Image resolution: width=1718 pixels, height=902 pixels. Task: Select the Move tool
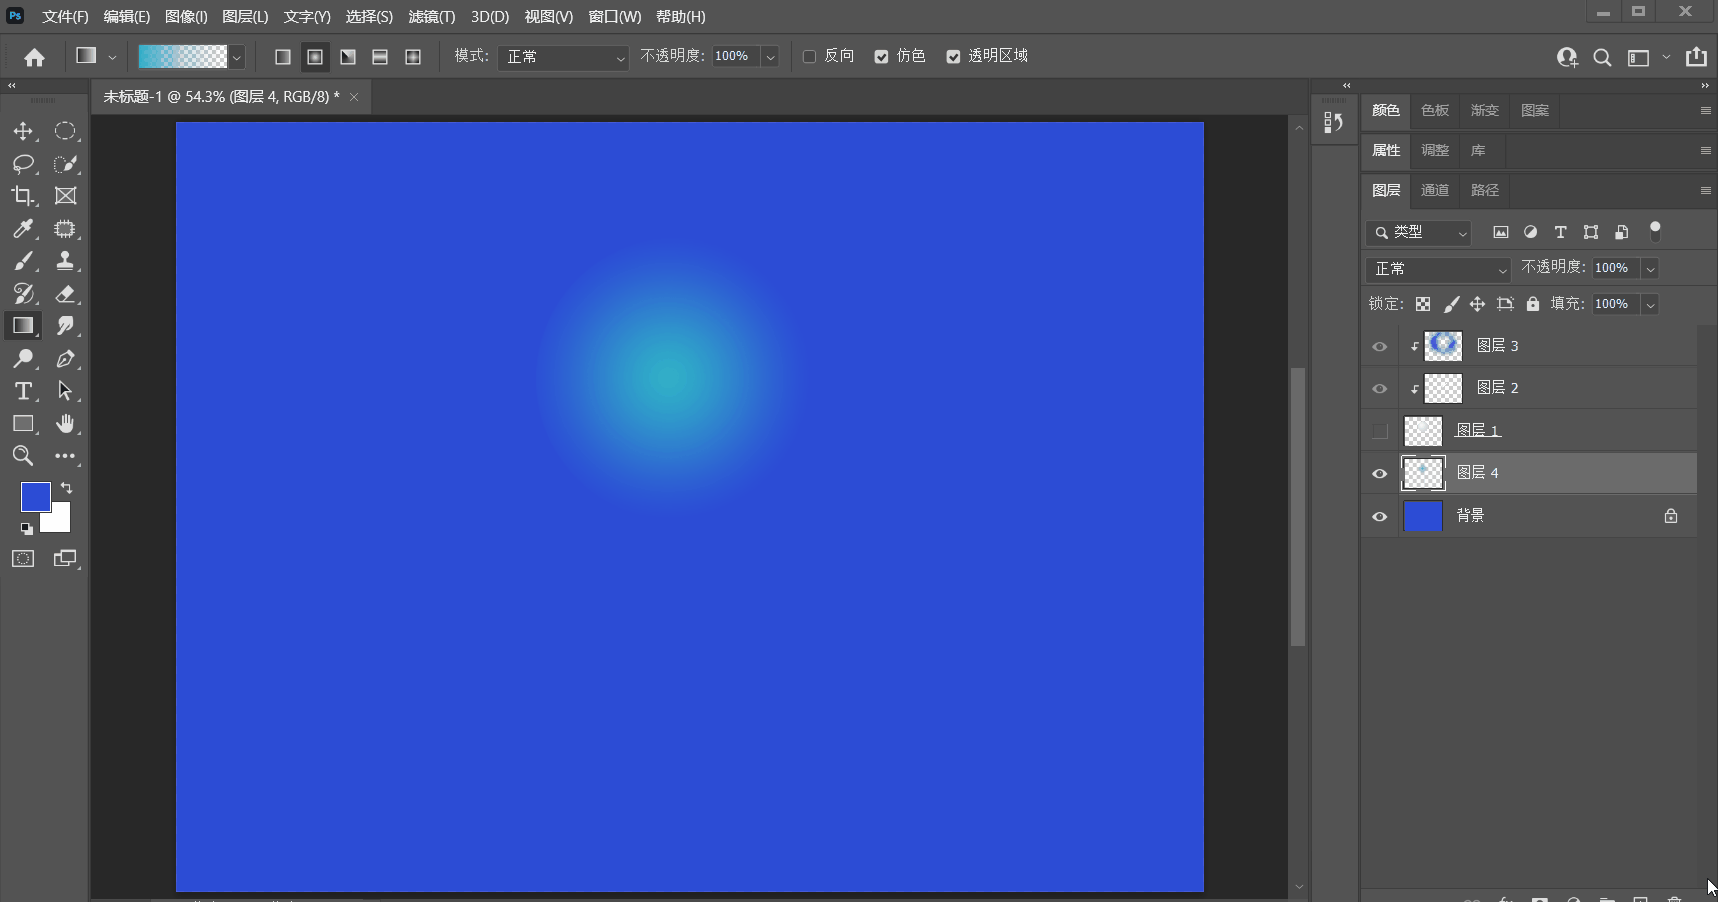click(x=23, y=131)
